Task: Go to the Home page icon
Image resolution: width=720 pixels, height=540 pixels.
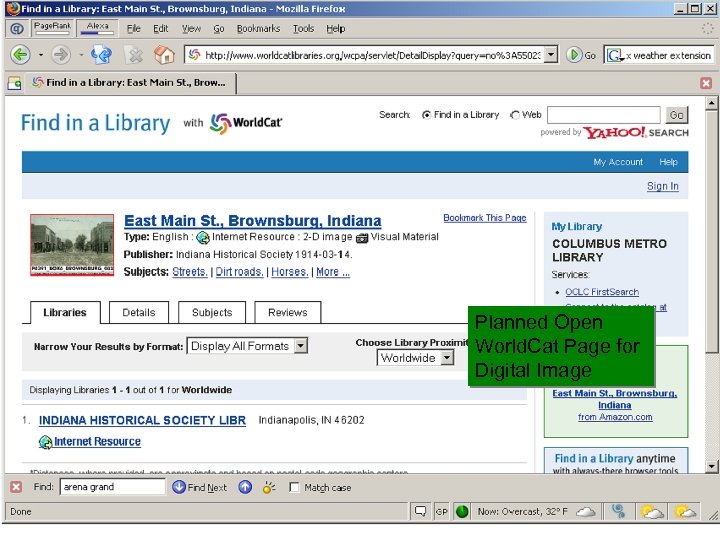Action: click(x=164, y=56)
